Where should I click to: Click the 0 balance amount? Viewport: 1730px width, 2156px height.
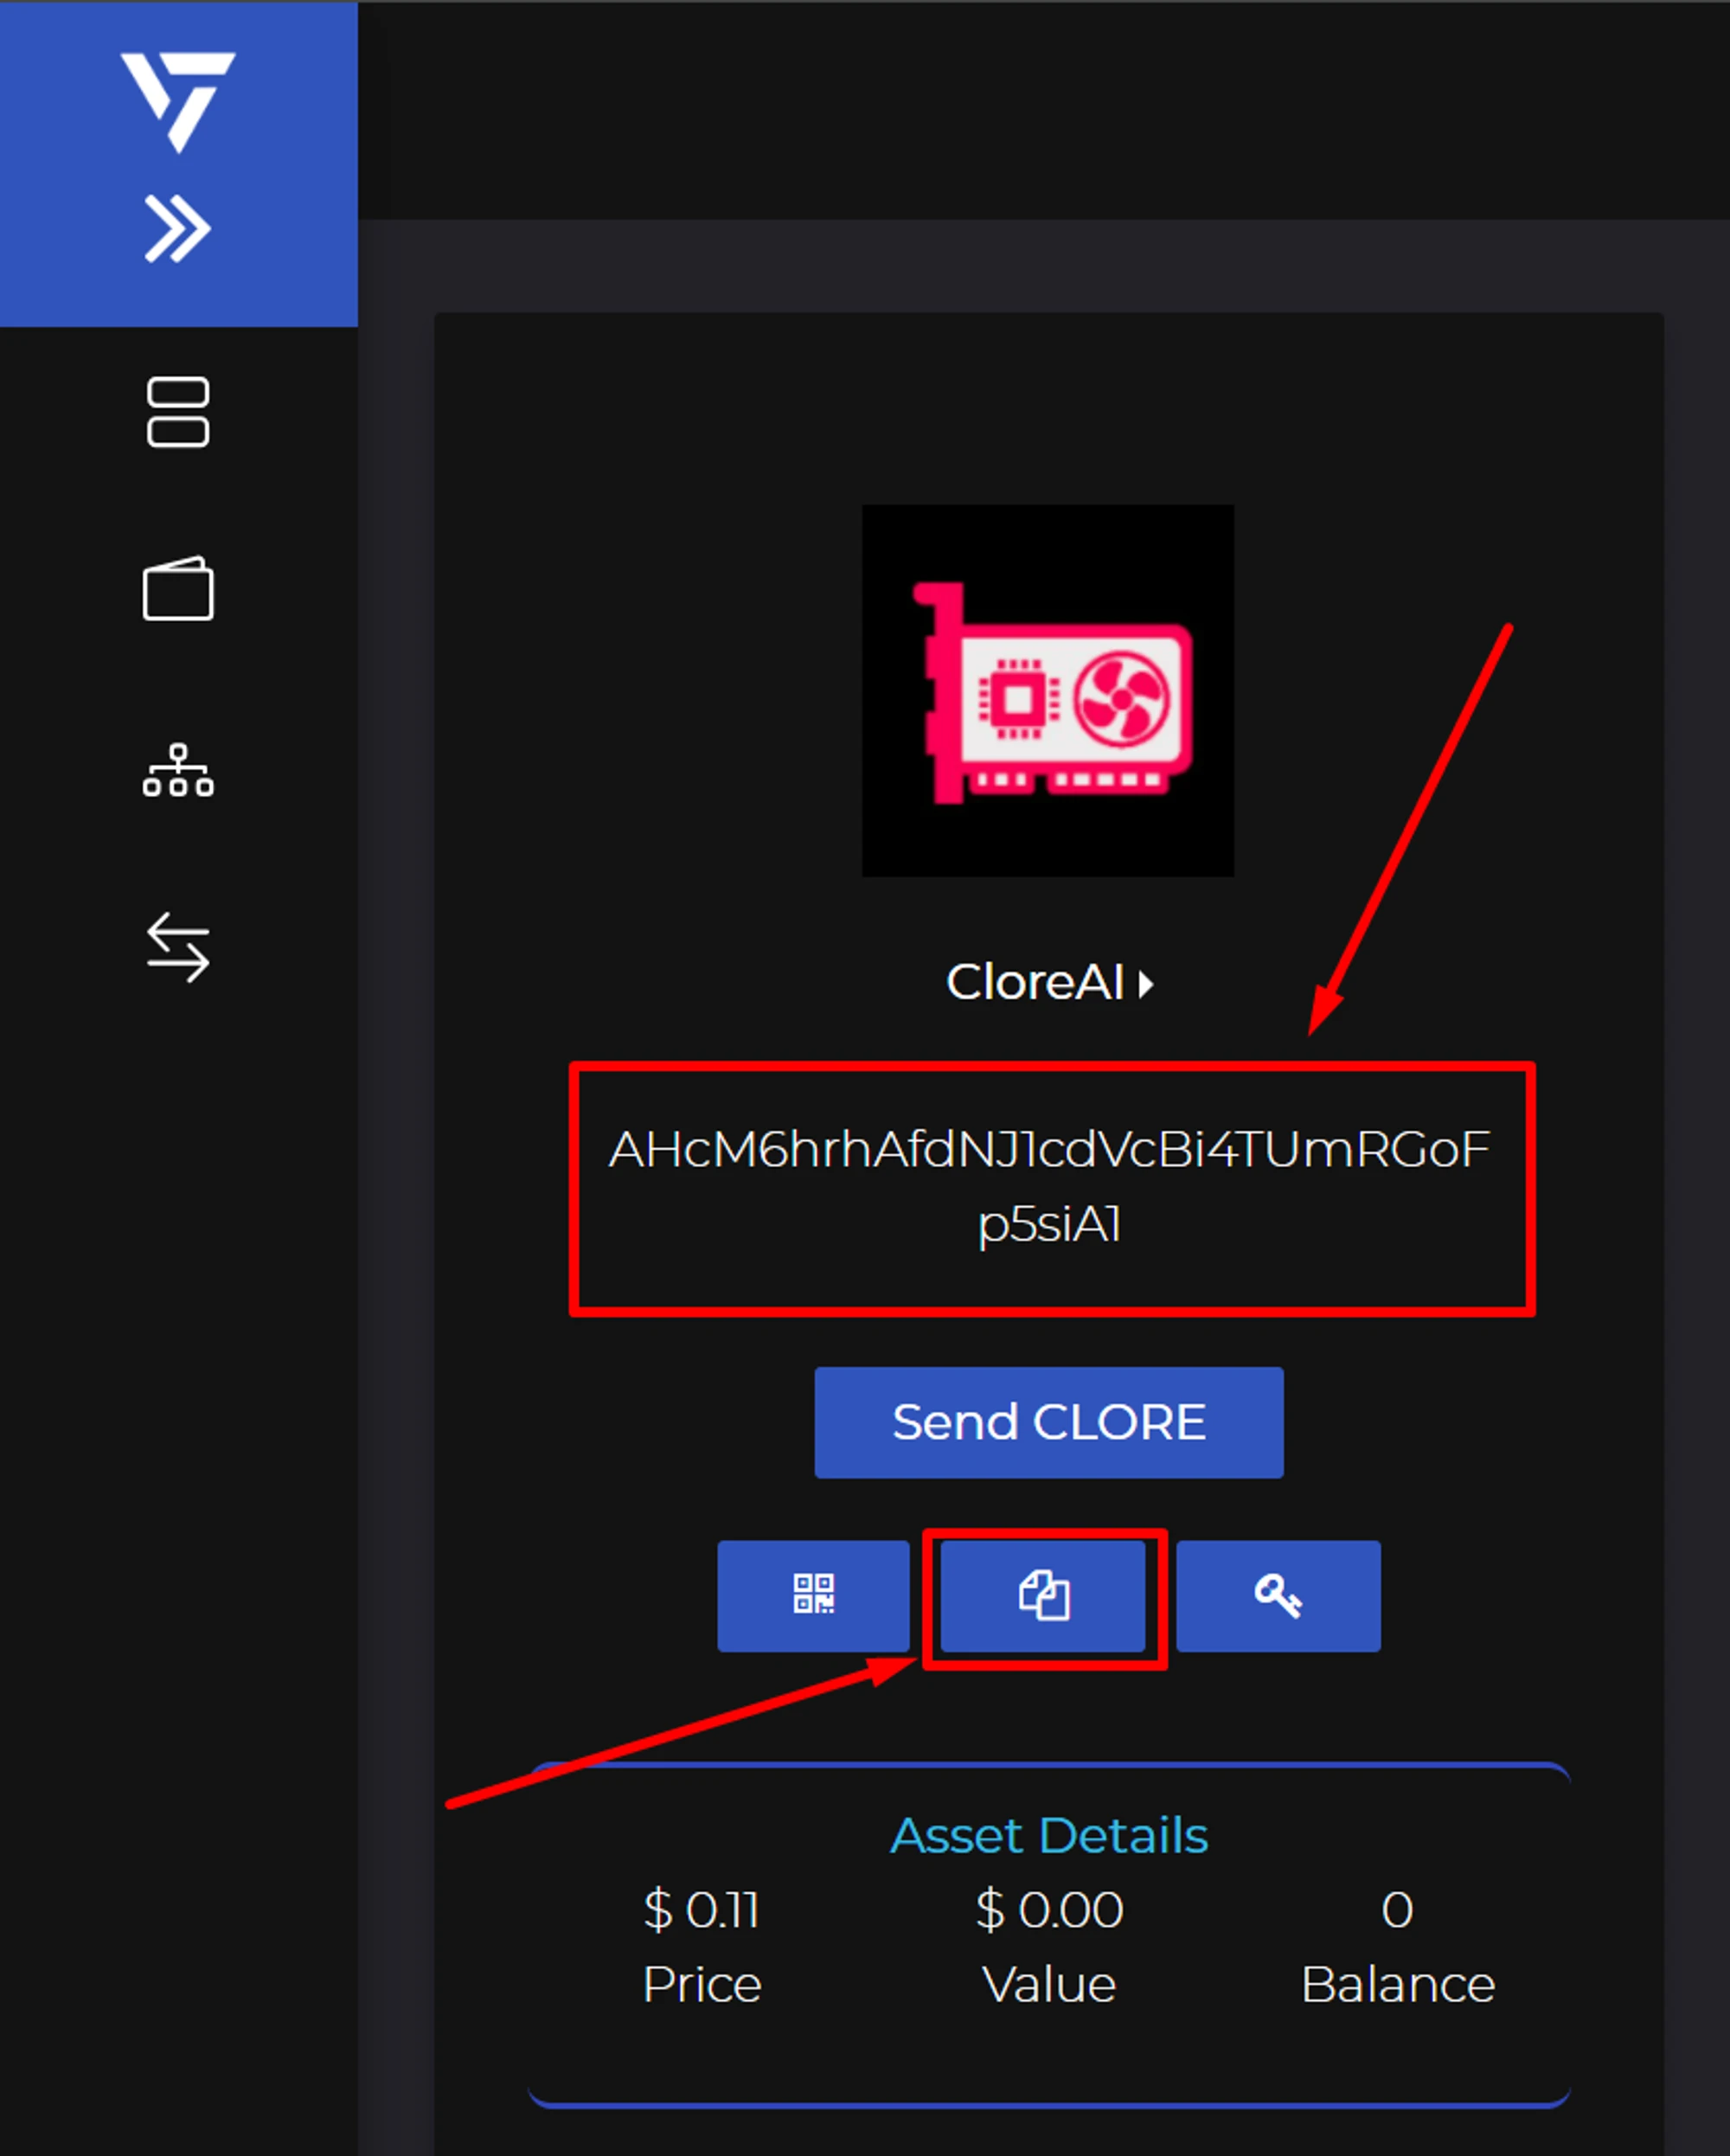point(1397,1910)
